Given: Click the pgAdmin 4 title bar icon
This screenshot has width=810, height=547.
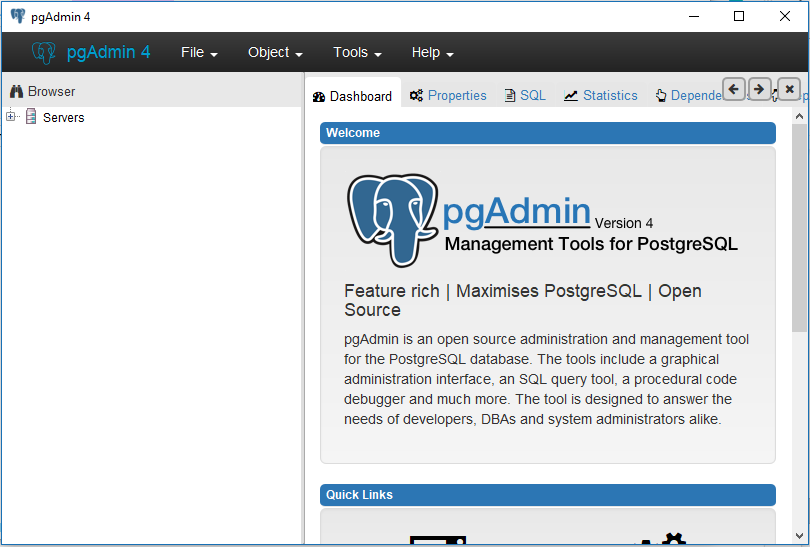Looking at the screenshot, I should point(18,16).
